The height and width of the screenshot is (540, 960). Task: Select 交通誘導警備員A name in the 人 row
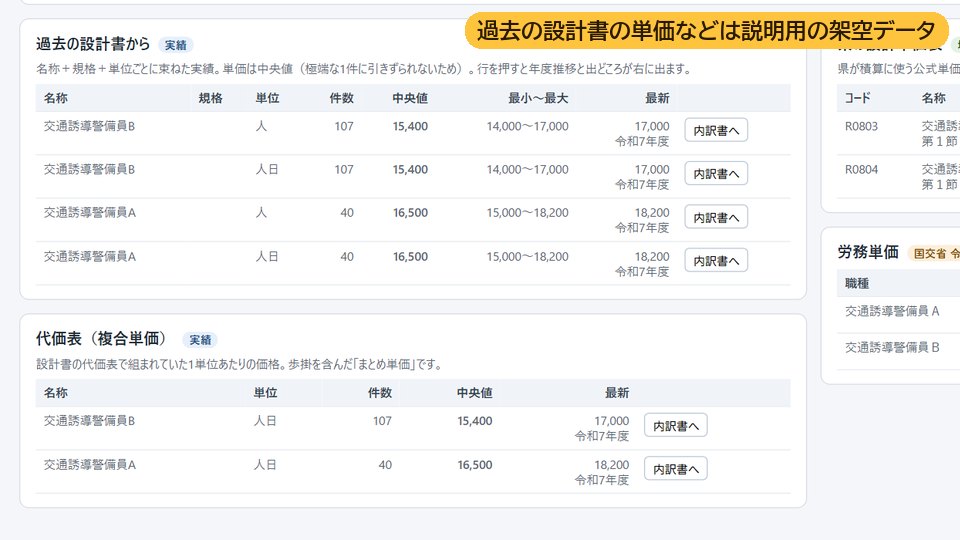(x=89, y=212)
